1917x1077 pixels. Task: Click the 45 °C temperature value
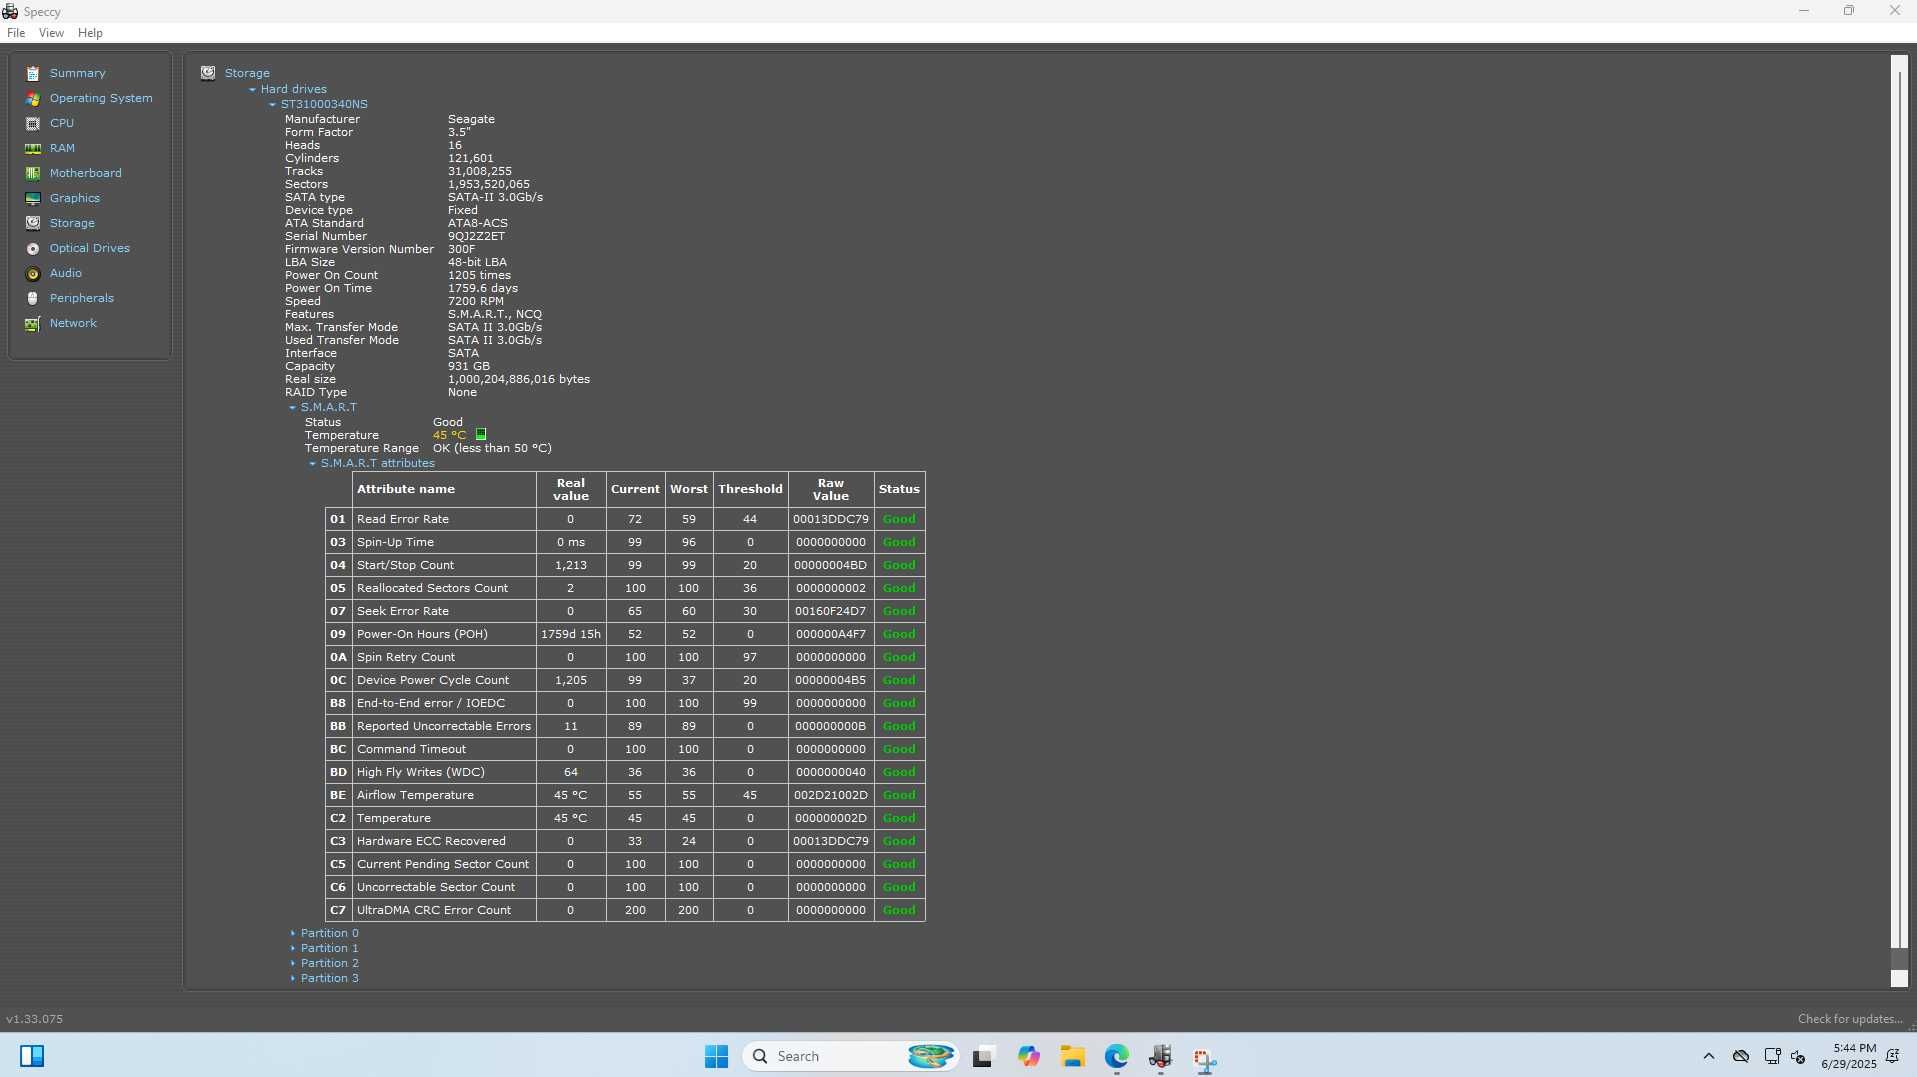[x=449, y=435]
